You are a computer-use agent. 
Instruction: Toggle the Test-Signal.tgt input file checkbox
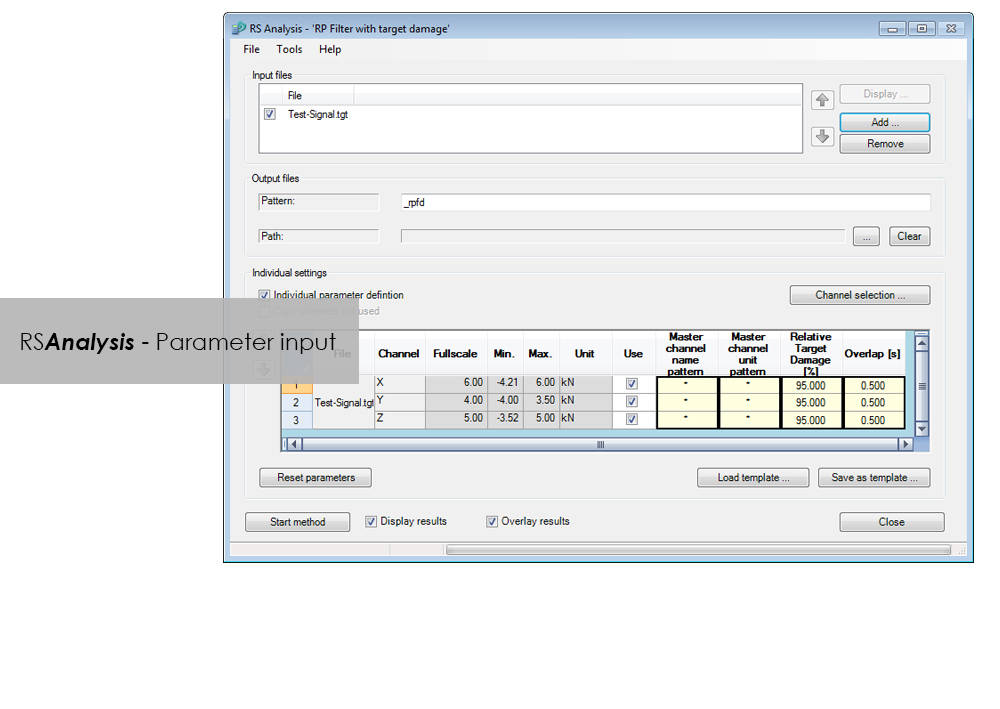point(270,115)
